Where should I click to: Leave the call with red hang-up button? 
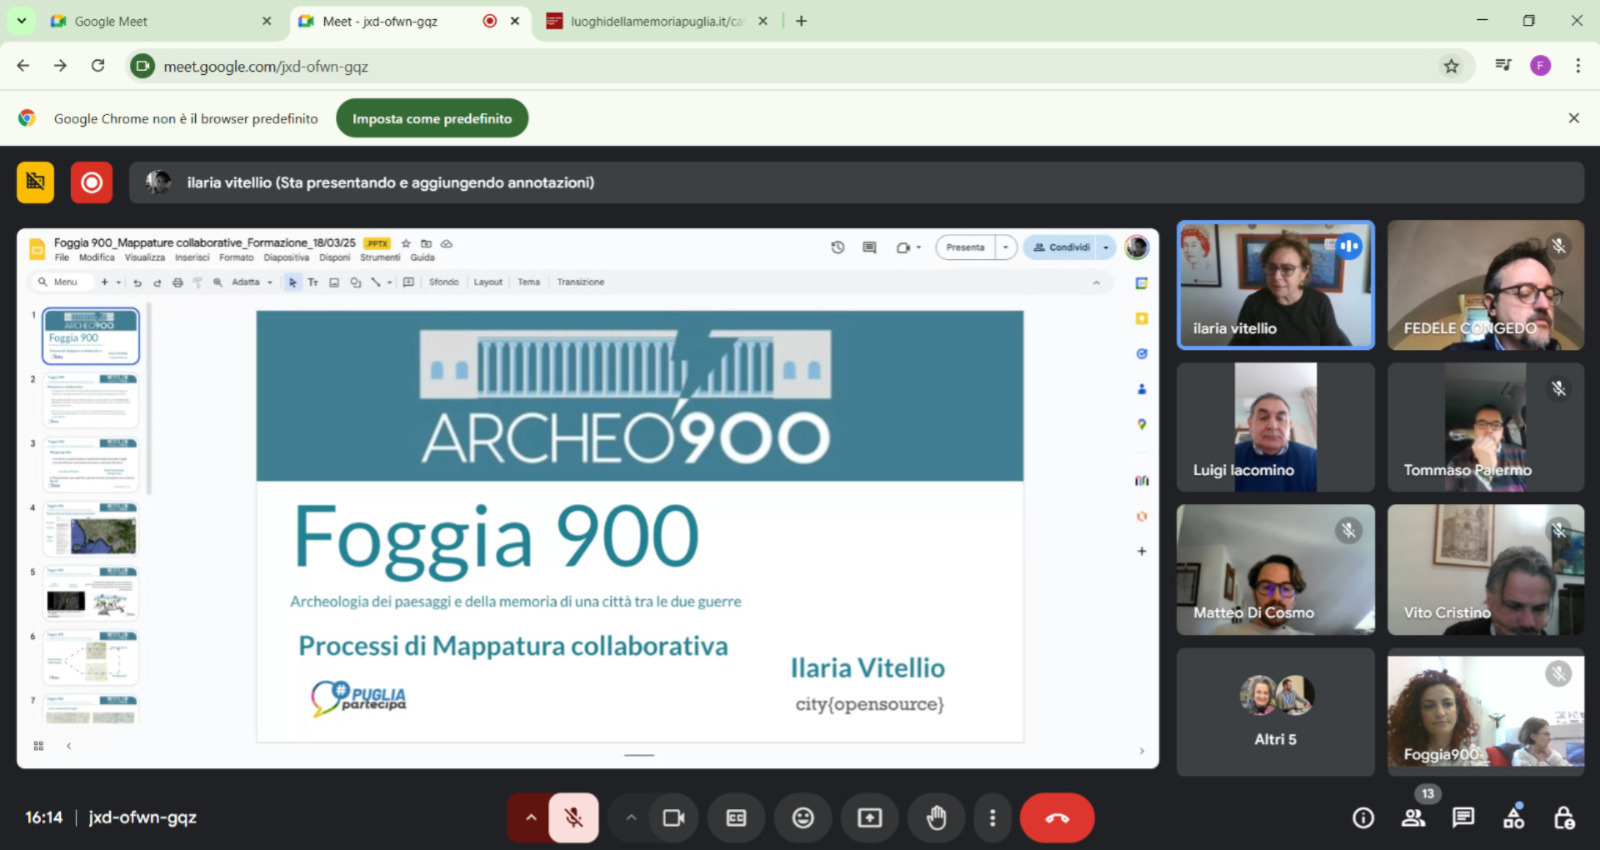(x=1057, y=818)
